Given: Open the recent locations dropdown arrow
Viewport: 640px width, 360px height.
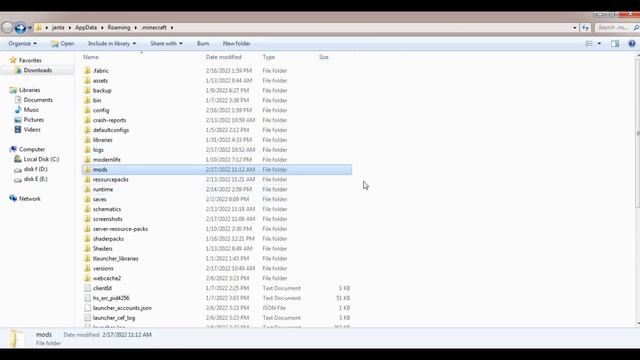Looking at the screenshot, I should point(30,28).
